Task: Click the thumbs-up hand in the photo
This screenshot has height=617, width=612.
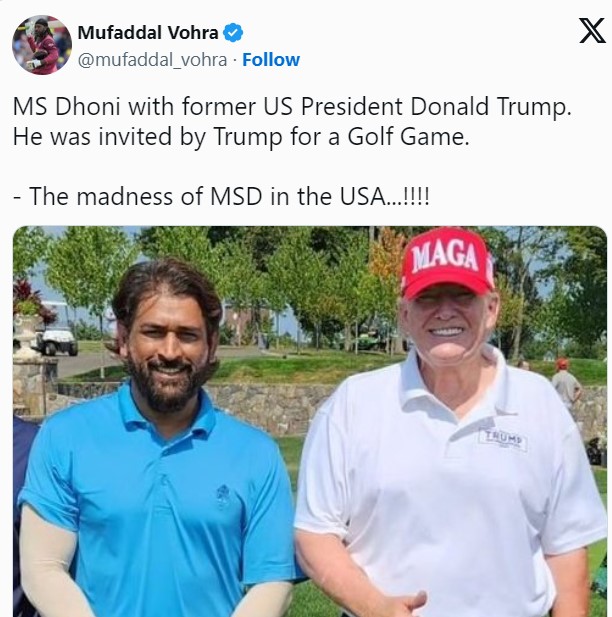Action: 405,604
